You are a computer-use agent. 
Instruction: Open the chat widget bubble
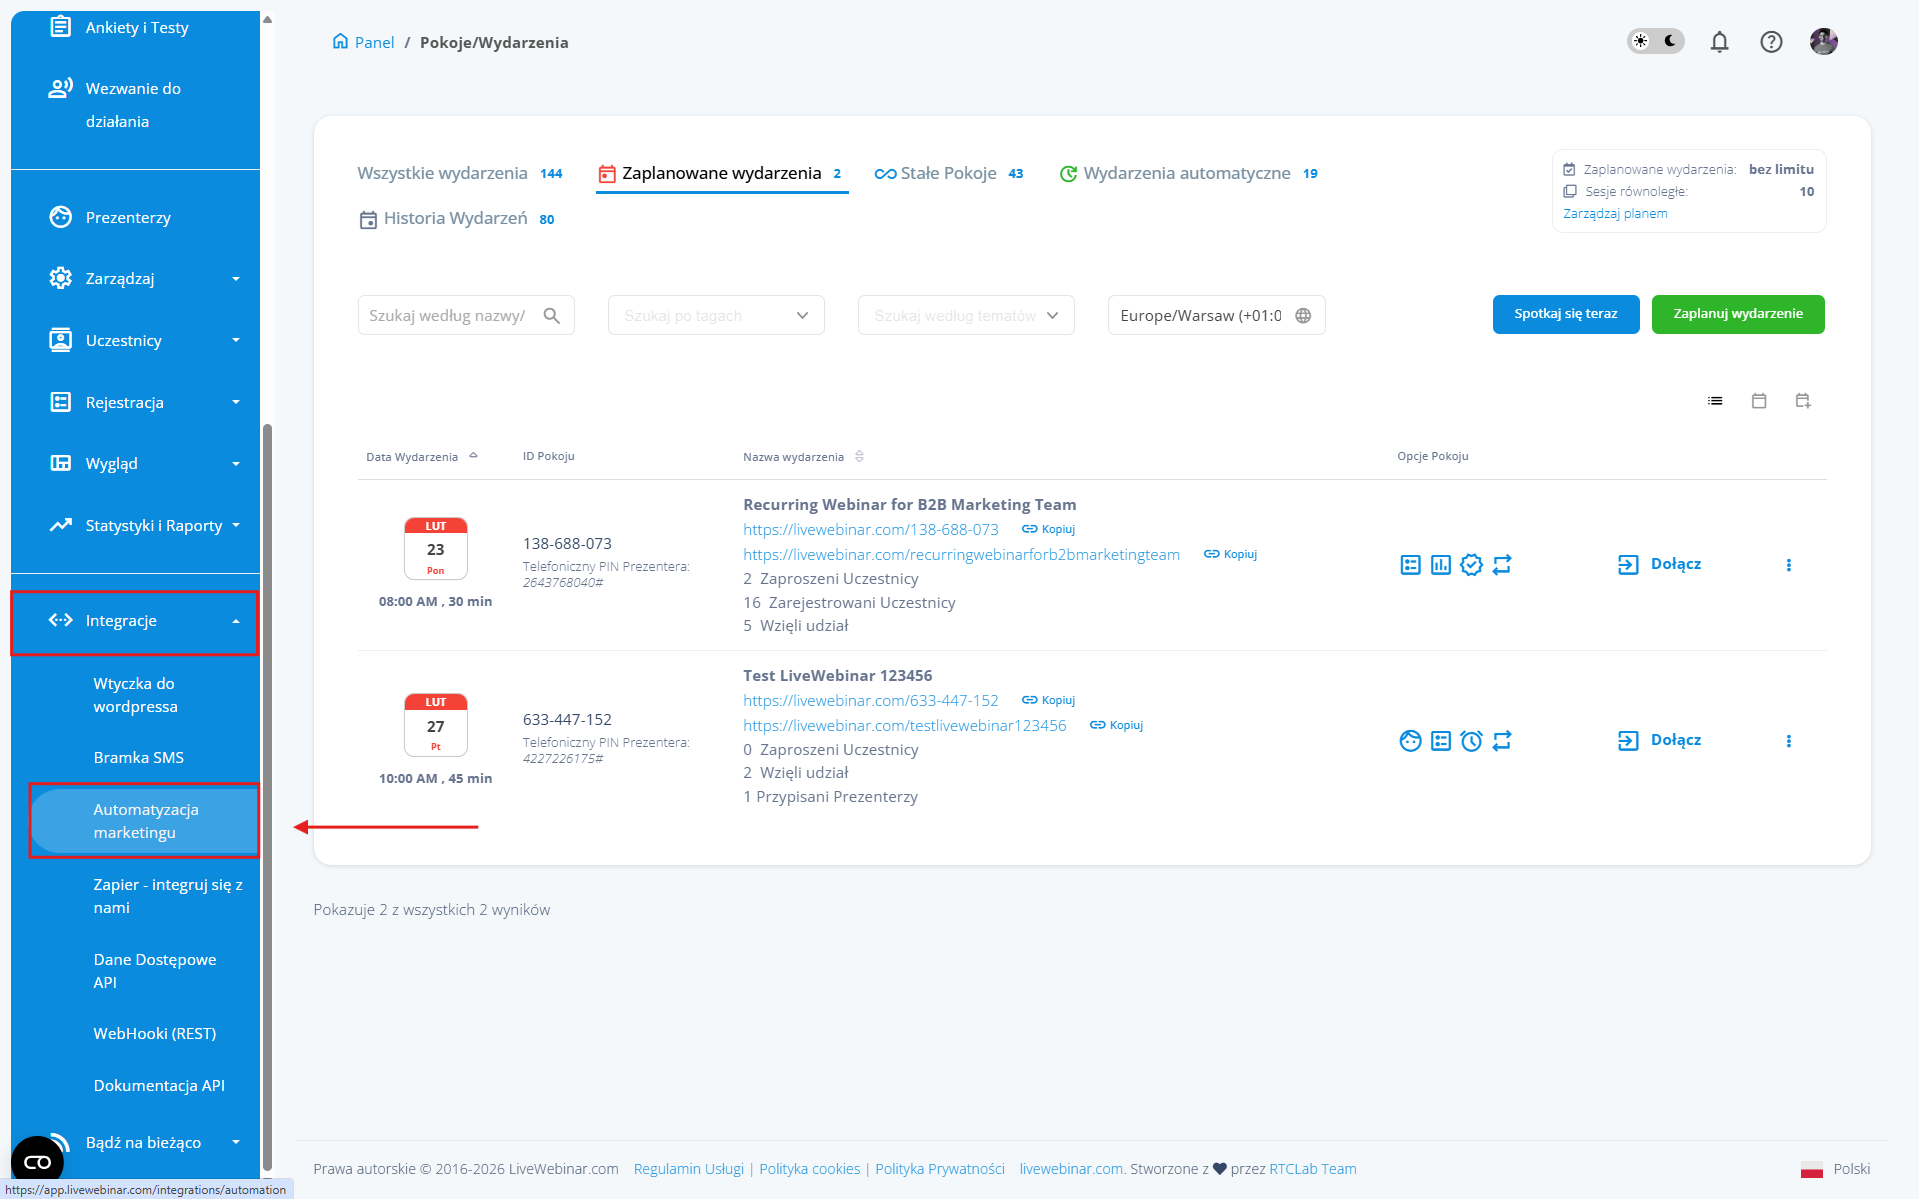pyautogui.click(x=37, y=1162)
